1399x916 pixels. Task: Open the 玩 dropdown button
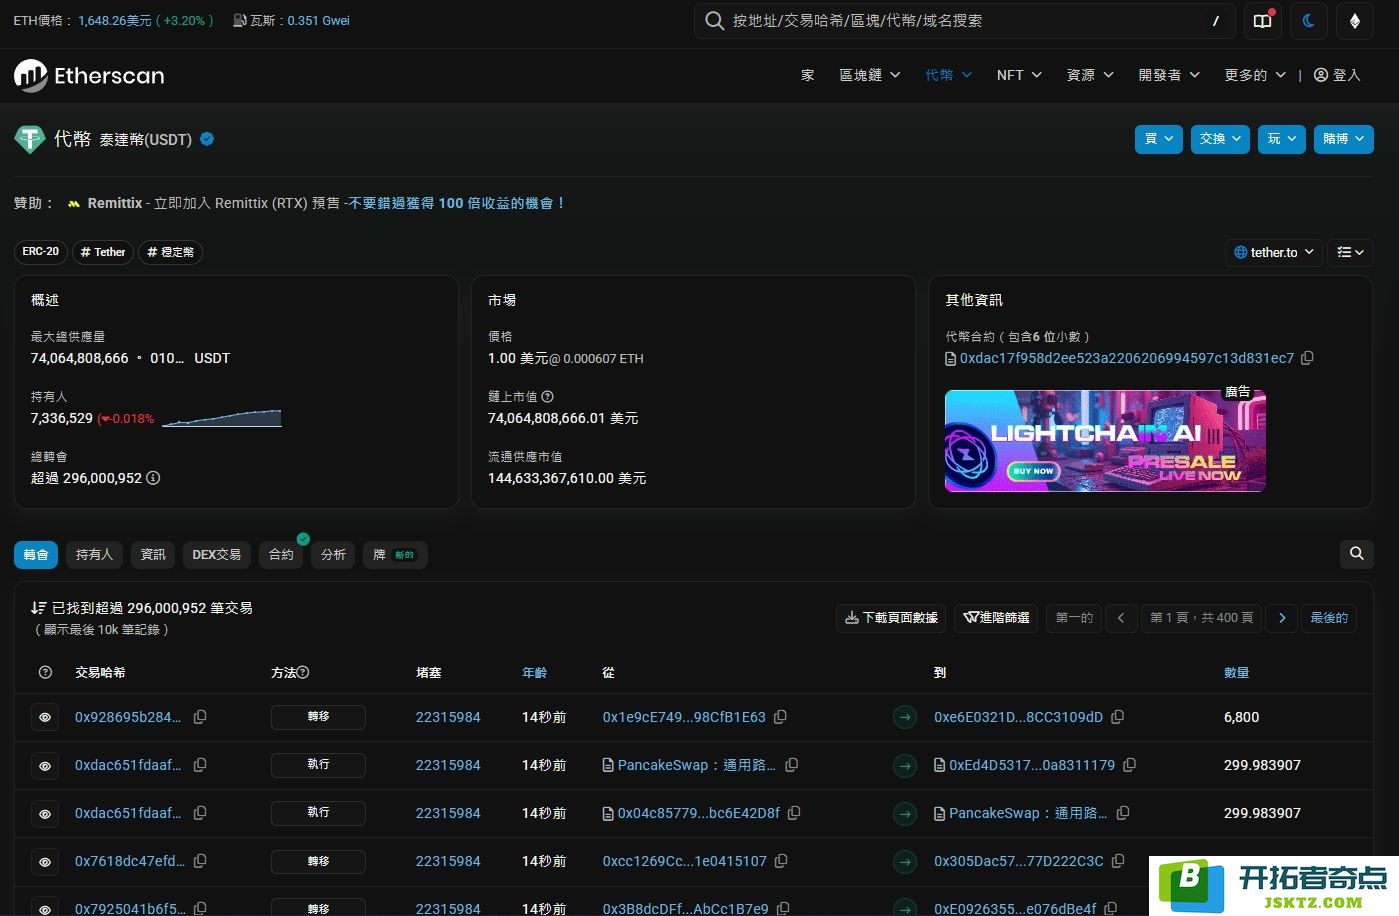(x=1282, y=139)
